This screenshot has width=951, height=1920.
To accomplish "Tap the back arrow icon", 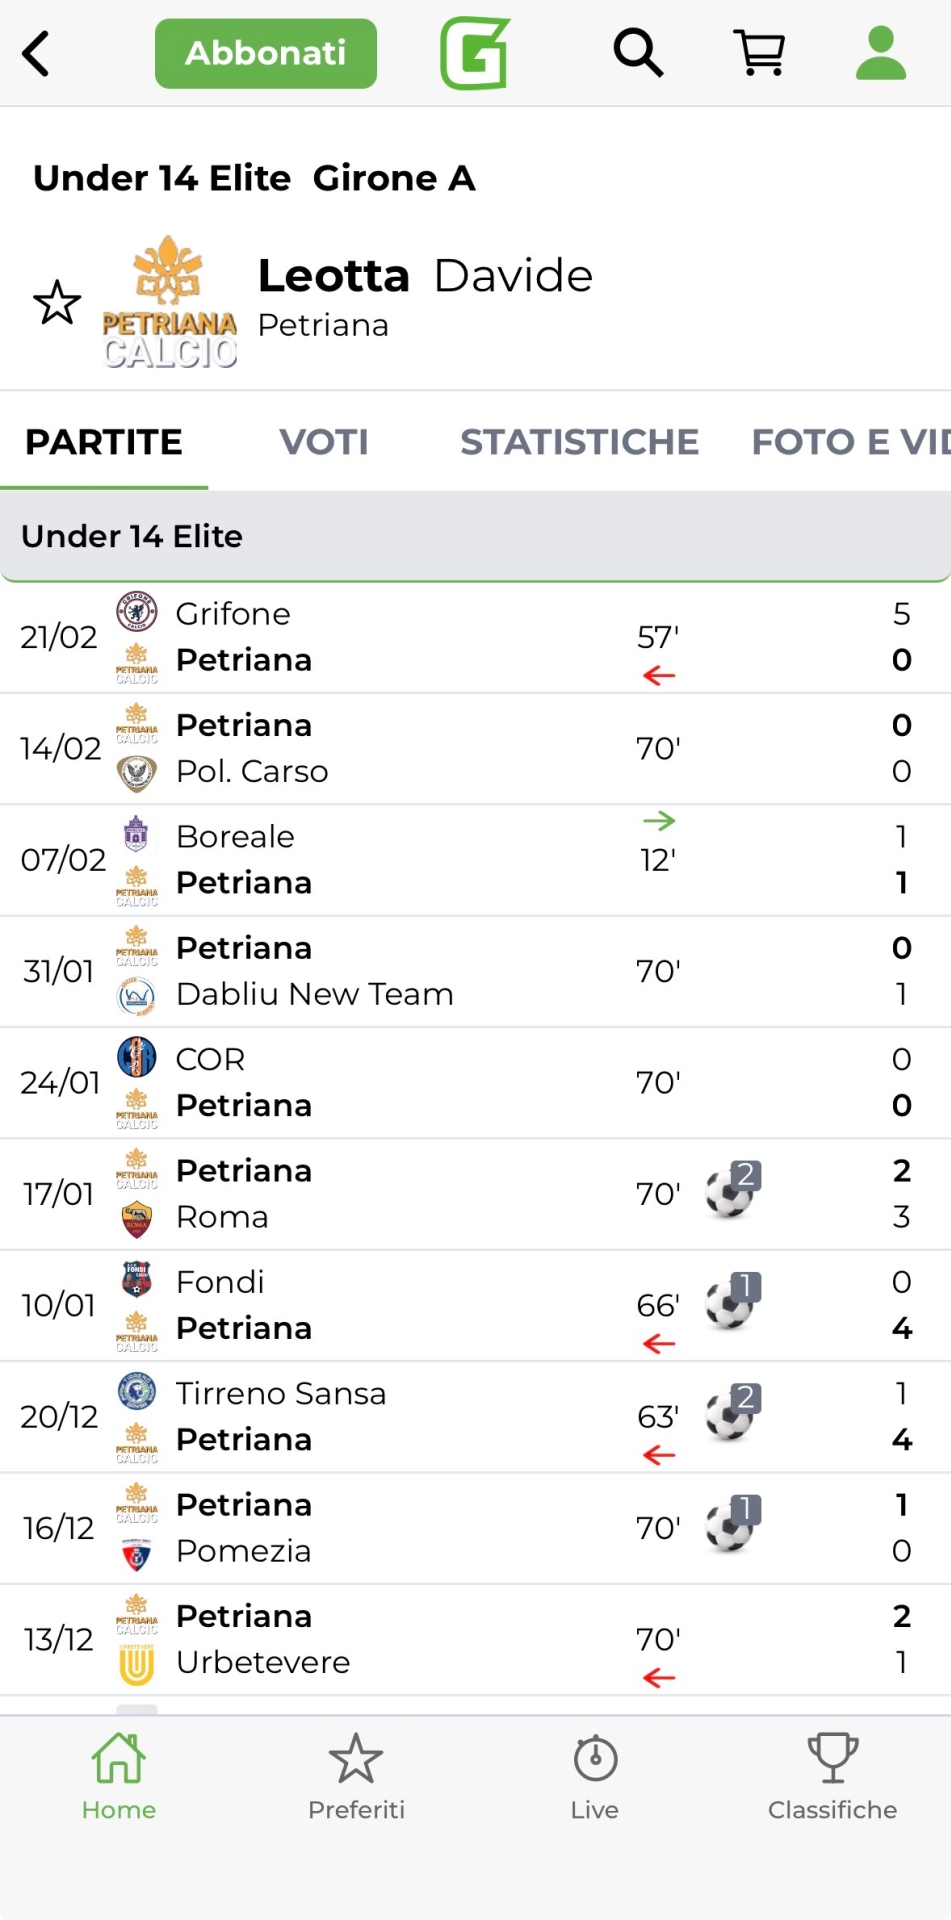I will click(x=36, y=54).
